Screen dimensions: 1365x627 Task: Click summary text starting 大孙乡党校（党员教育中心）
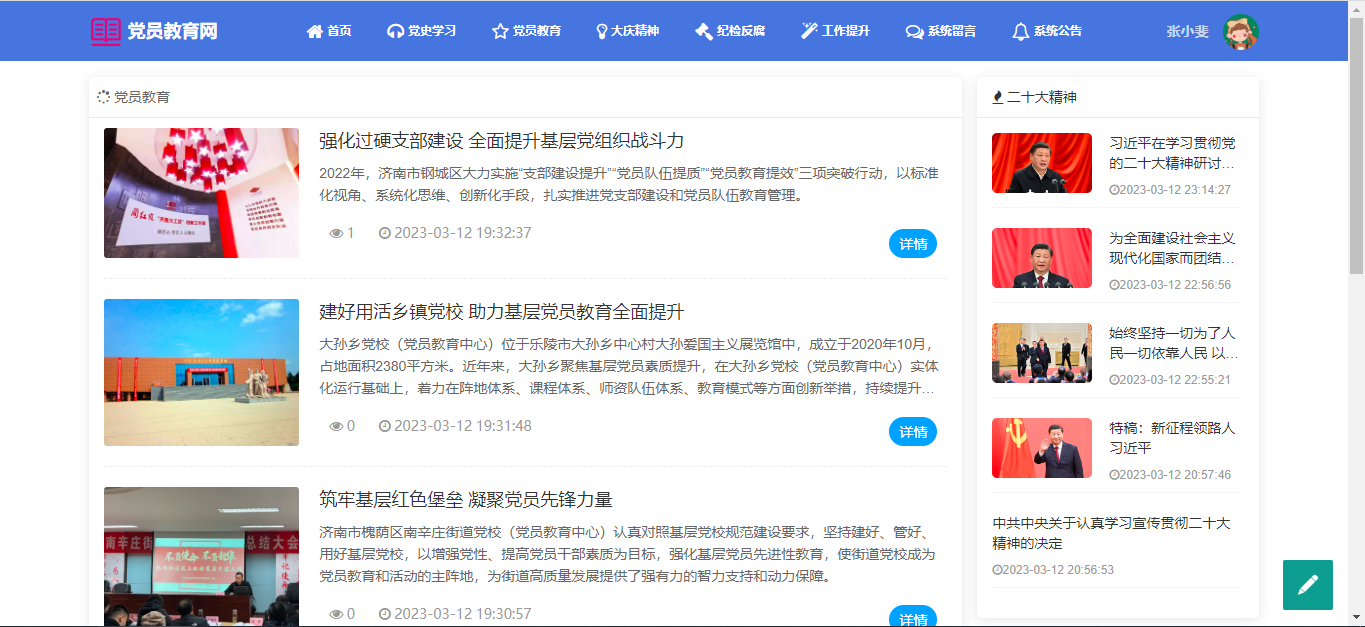click(629, 366)
